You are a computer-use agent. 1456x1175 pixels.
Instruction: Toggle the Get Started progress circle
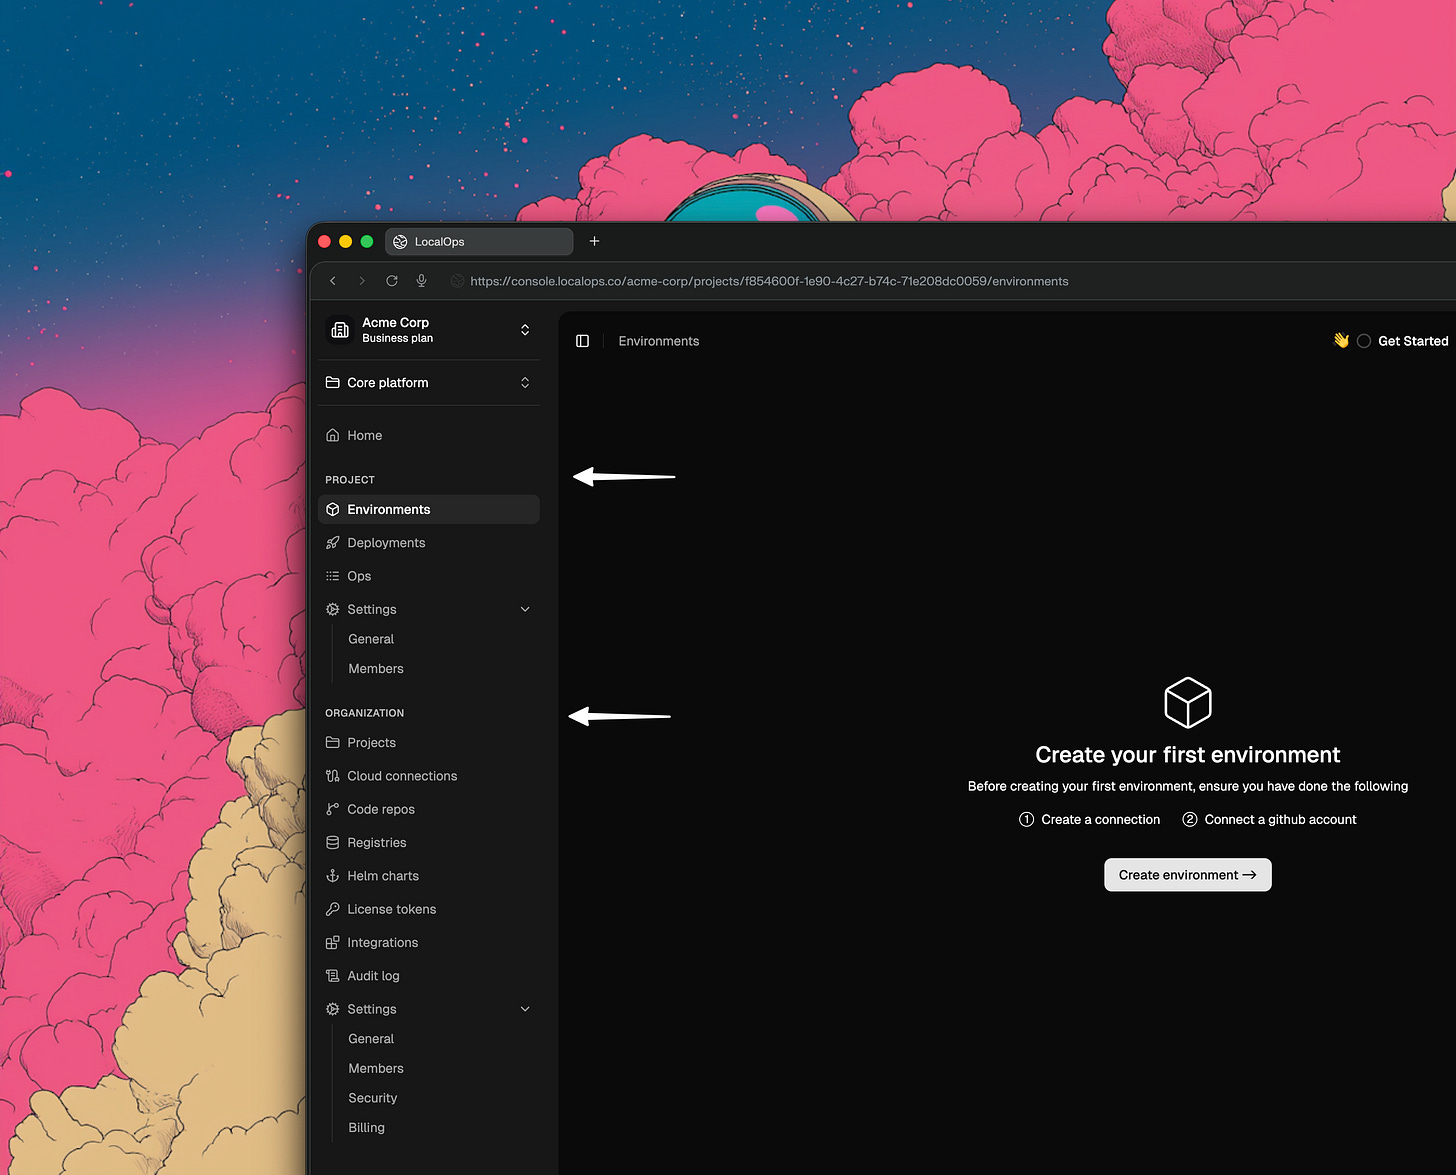tap(1364, 341)
